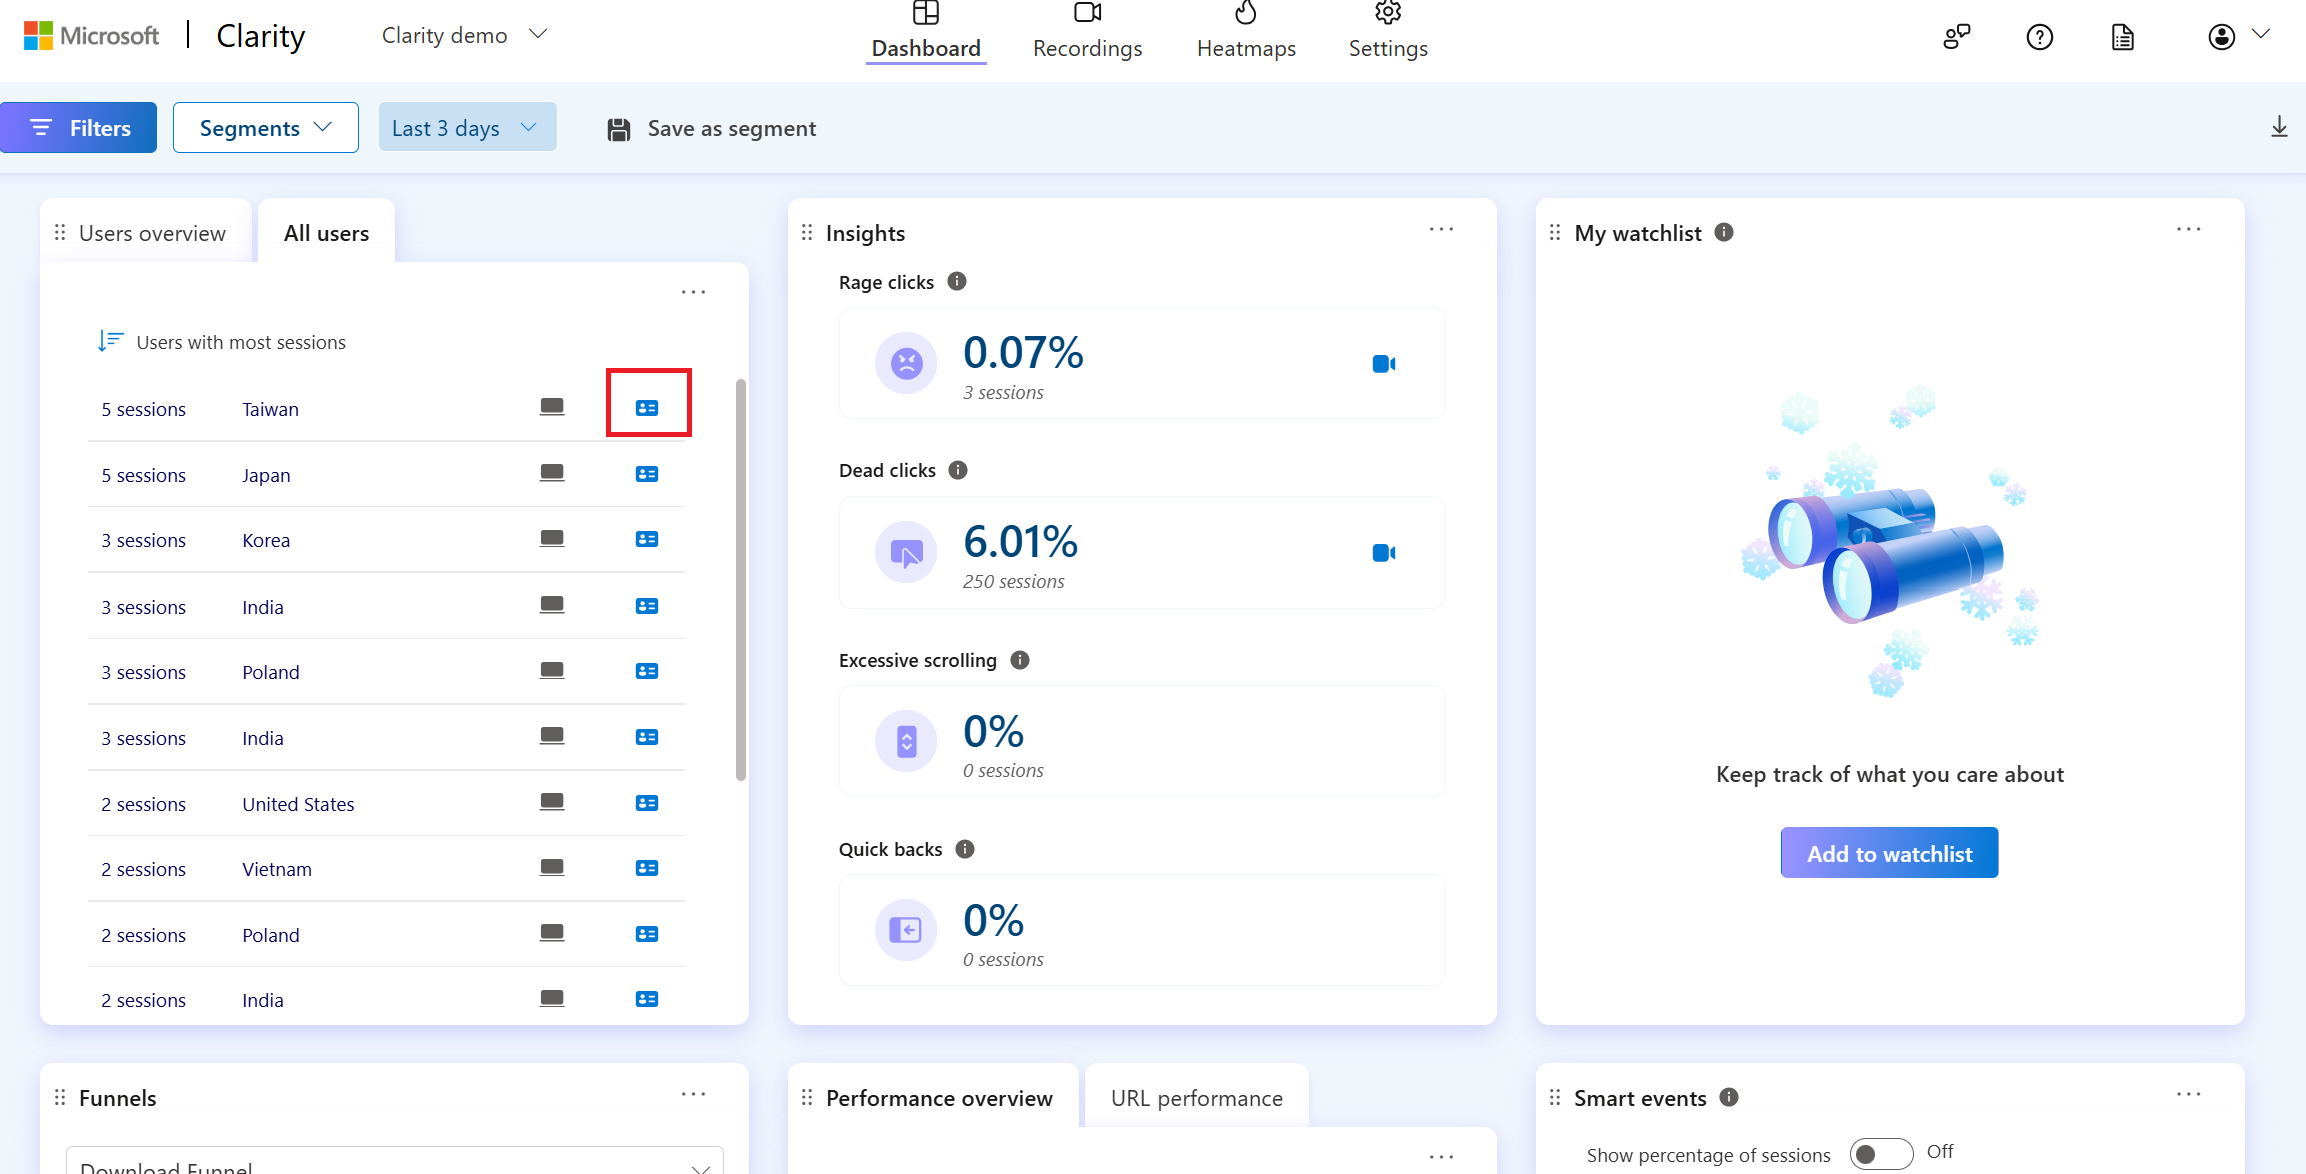
Task: Open Performance overview more options menu
Action: click(x=1441, y=1156)
